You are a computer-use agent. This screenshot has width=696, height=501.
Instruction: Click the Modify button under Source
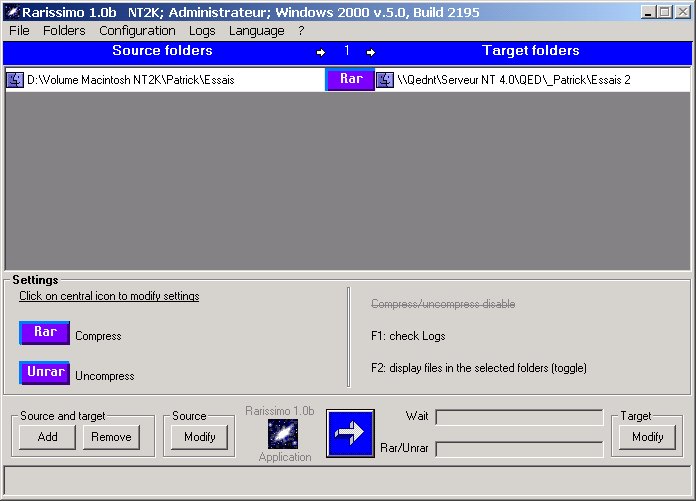pyautogui.click(x=200, y=437)
